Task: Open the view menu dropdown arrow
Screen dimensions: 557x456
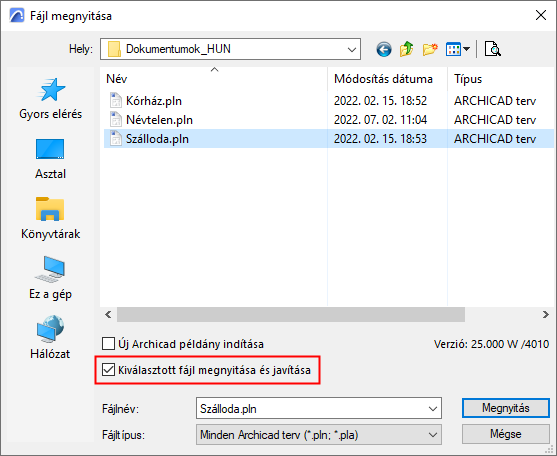Action: [466, 49]
